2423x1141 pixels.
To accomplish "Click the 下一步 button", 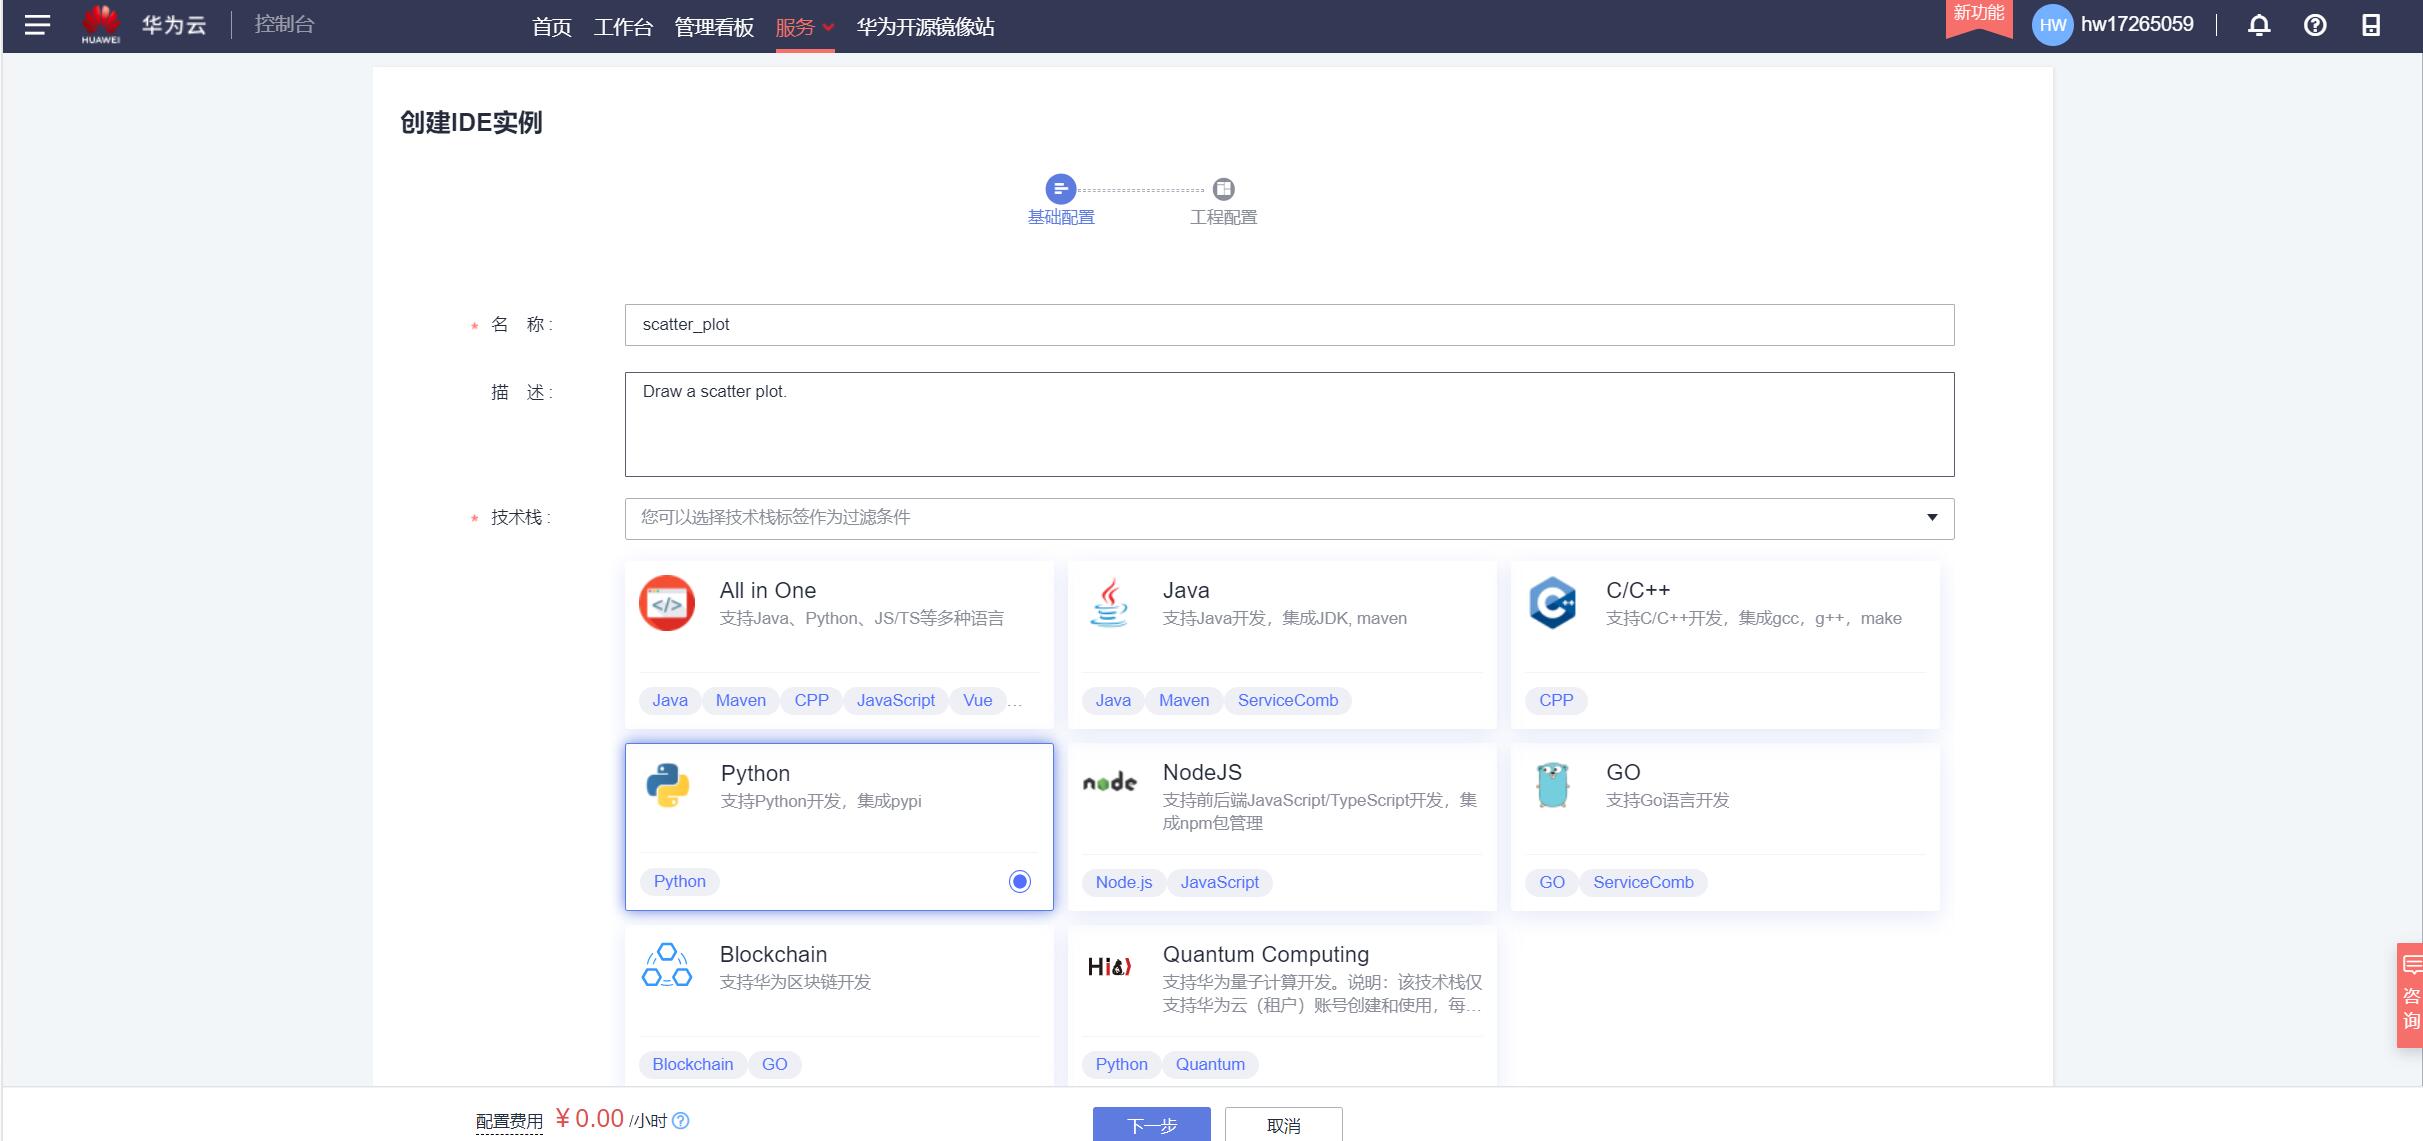I will click(1151, 1125).
